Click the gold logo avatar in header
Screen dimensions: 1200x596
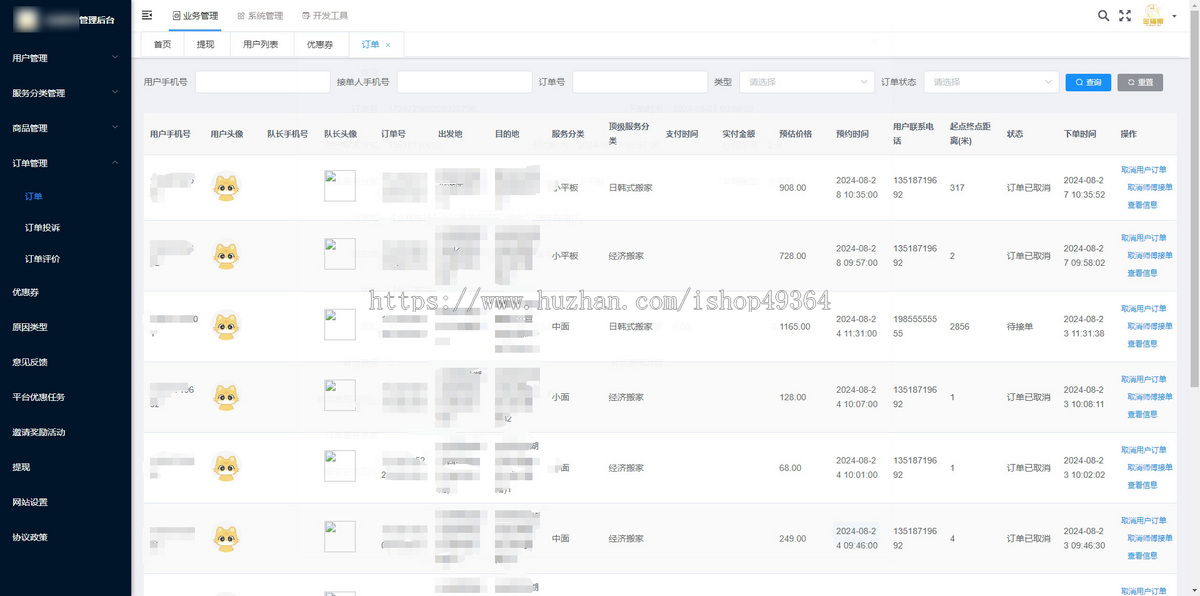1153,16
